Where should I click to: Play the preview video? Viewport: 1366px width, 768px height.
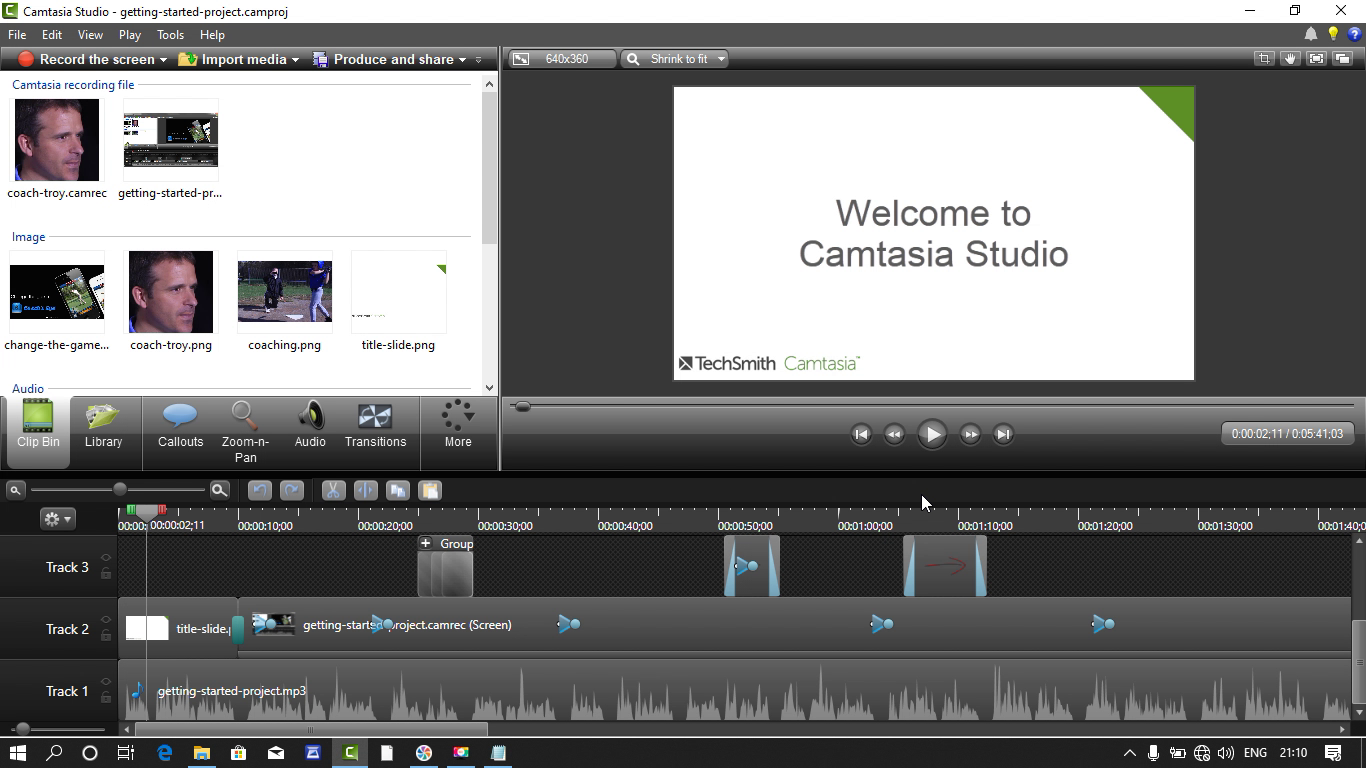click(932, 434)
